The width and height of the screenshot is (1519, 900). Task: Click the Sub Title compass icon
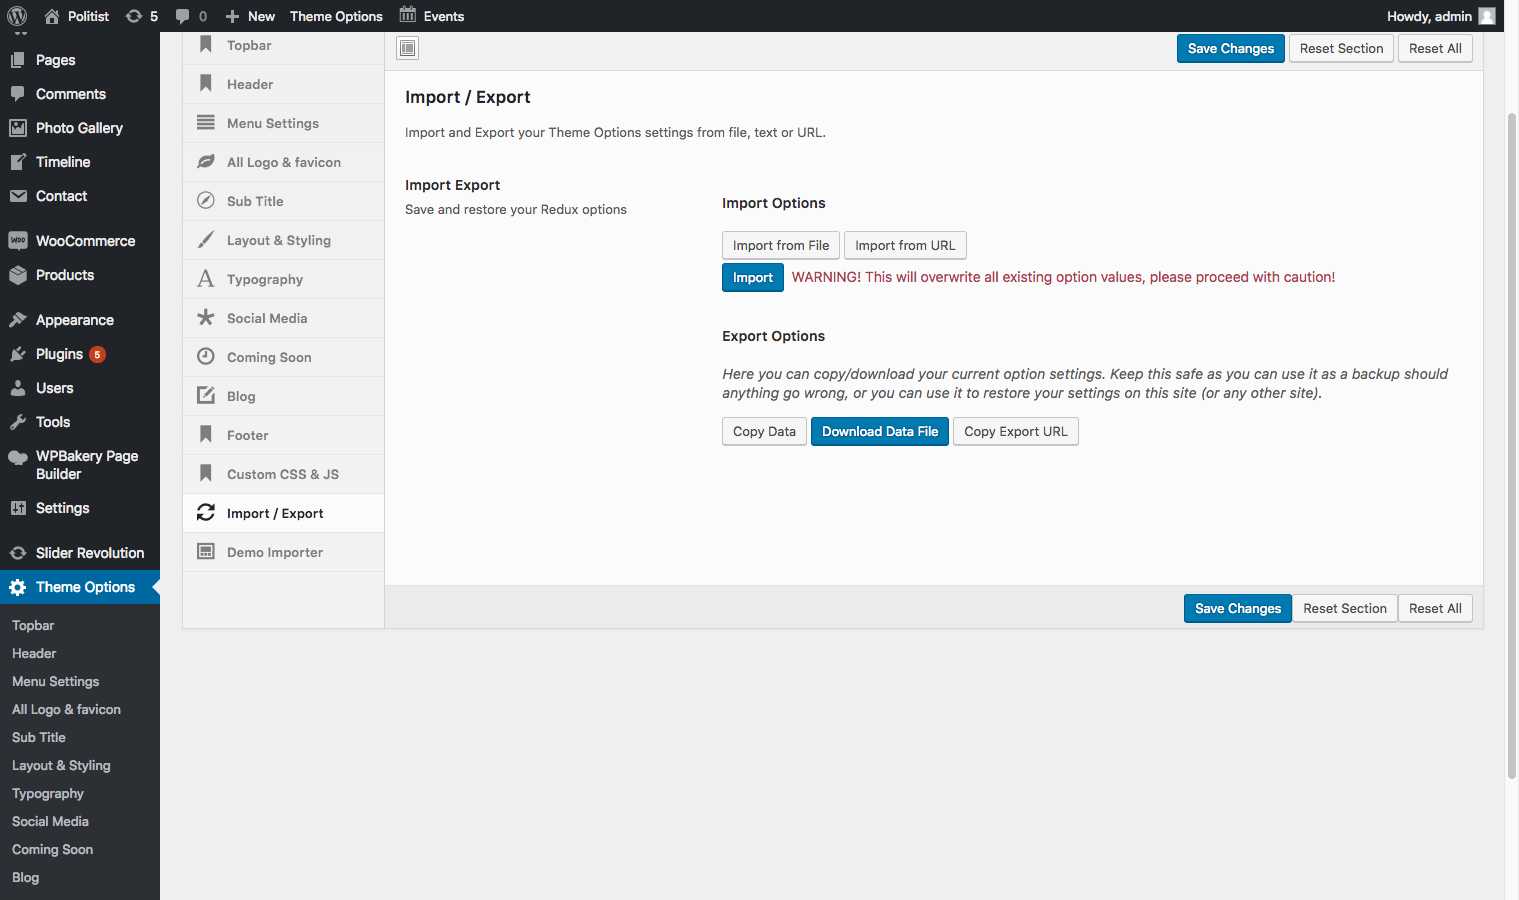click(x=206, y=201)
